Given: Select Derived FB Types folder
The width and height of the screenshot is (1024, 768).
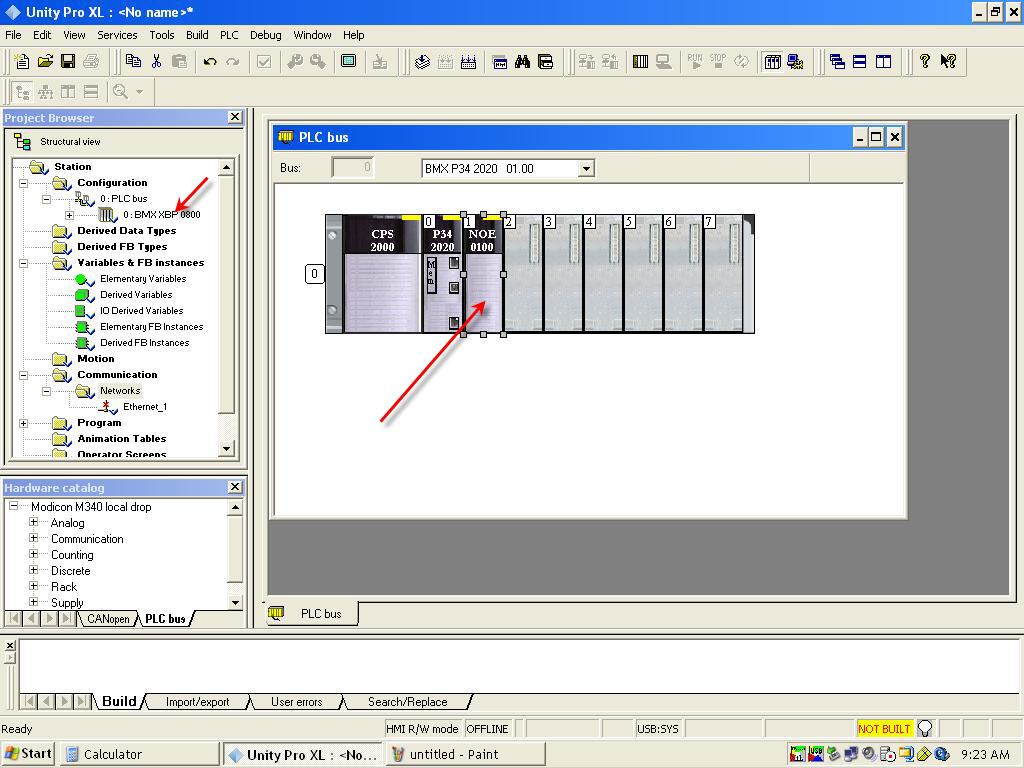Looking at the screenshot, I should point(122,247).
